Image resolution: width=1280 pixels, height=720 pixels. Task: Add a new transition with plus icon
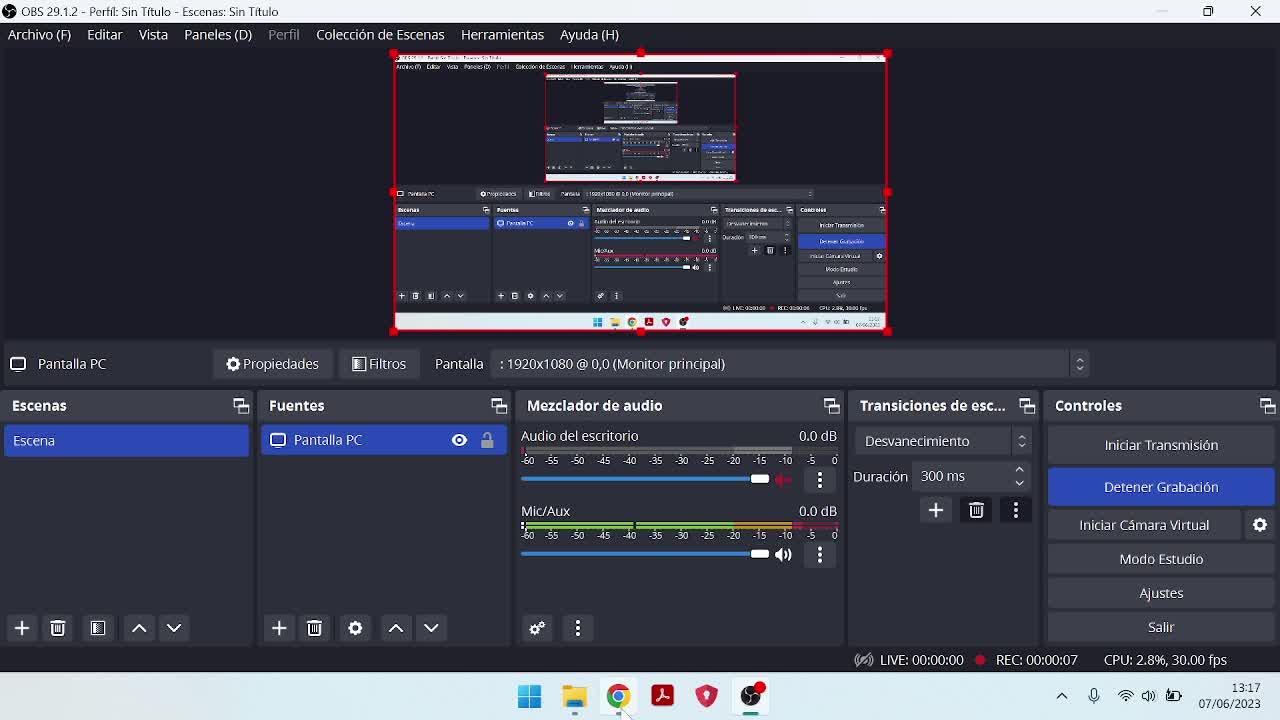coord(936,510)
